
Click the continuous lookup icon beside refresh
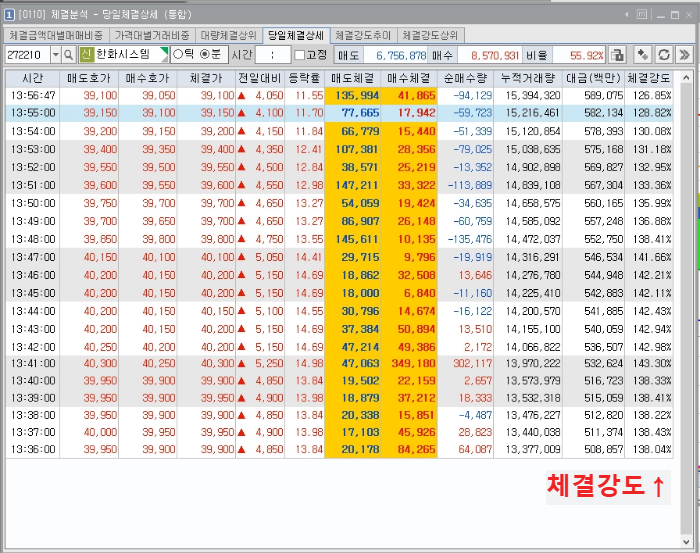pyautogui.click(x=643, y=55)
